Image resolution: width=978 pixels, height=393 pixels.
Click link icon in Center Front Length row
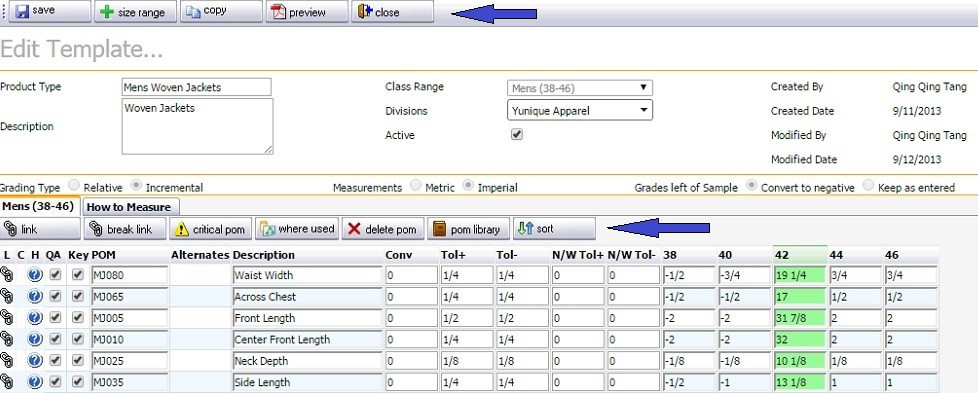click(x=6, y=339)
